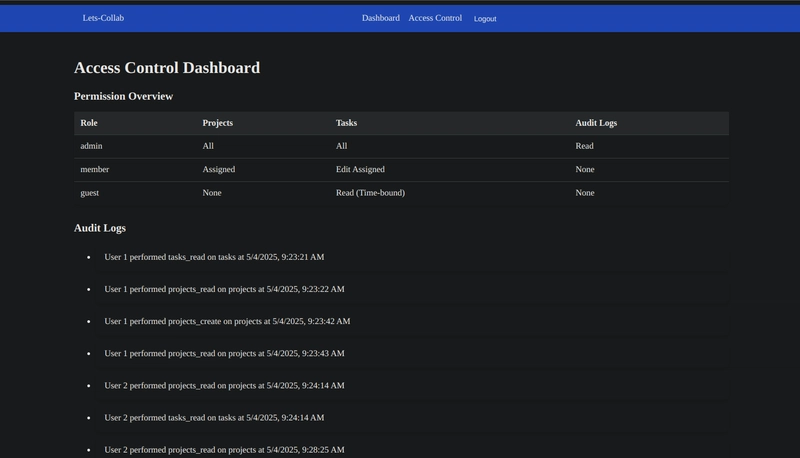
Task: Click the Lets-Collab brand link
Action: tap(103, 18)
